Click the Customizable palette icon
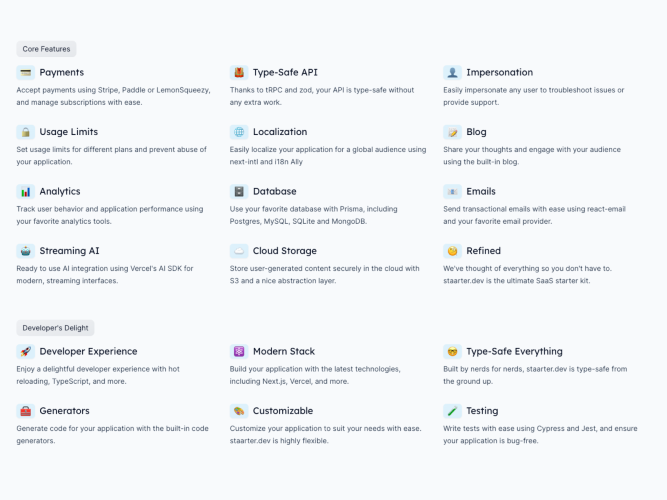 tap(239, 411)
